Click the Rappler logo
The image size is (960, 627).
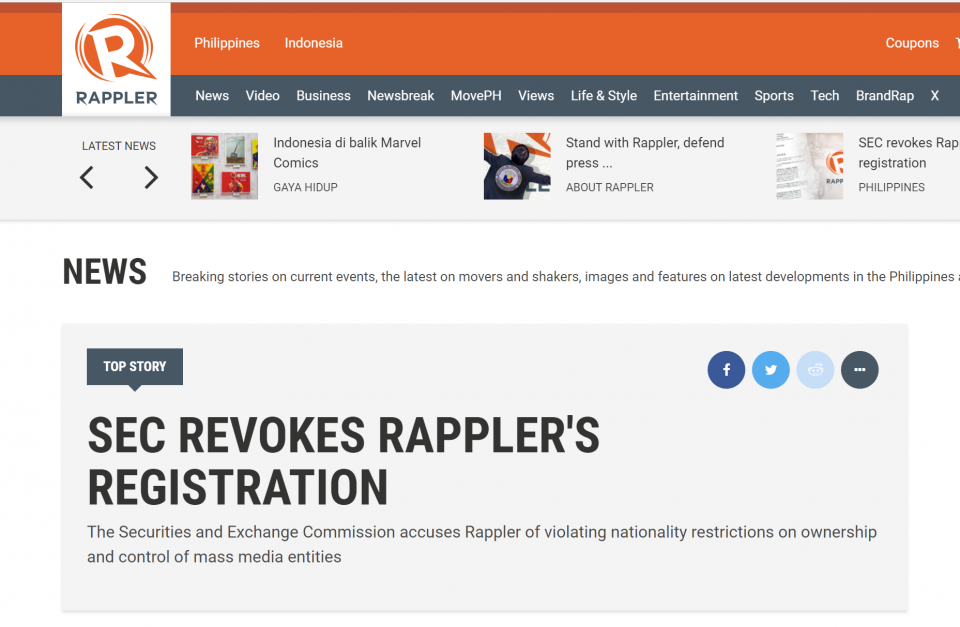tap(116, 60)
